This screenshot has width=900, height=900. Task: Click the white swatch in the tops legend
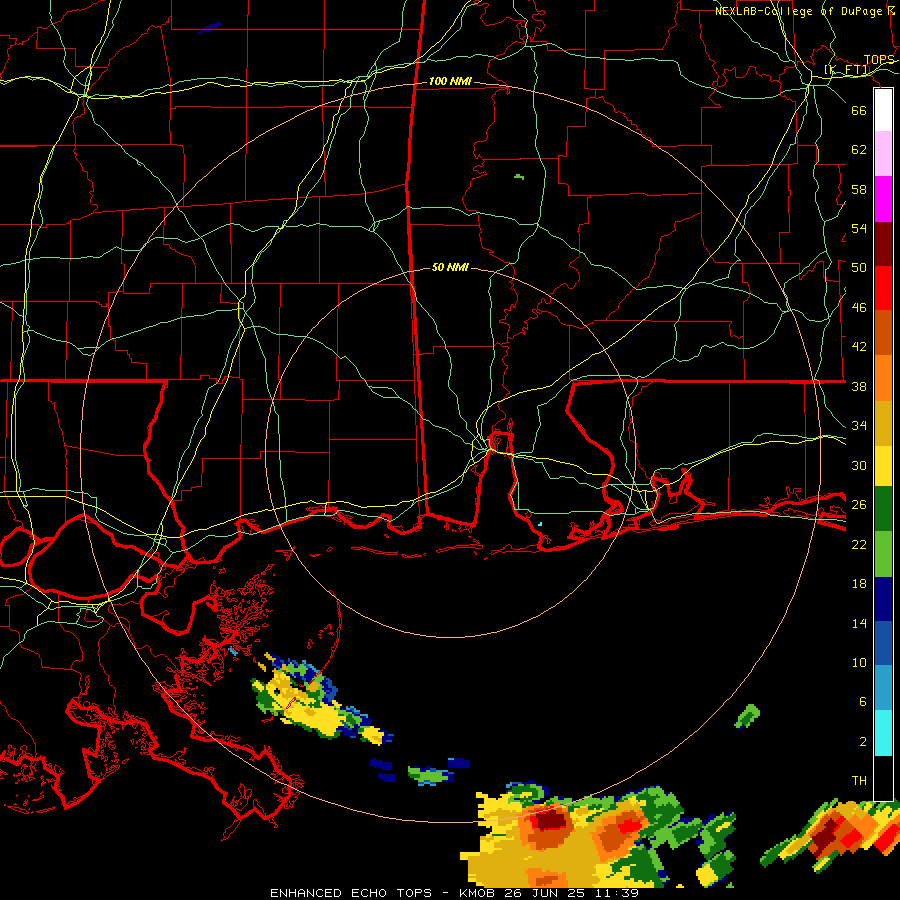click(883, 110)
